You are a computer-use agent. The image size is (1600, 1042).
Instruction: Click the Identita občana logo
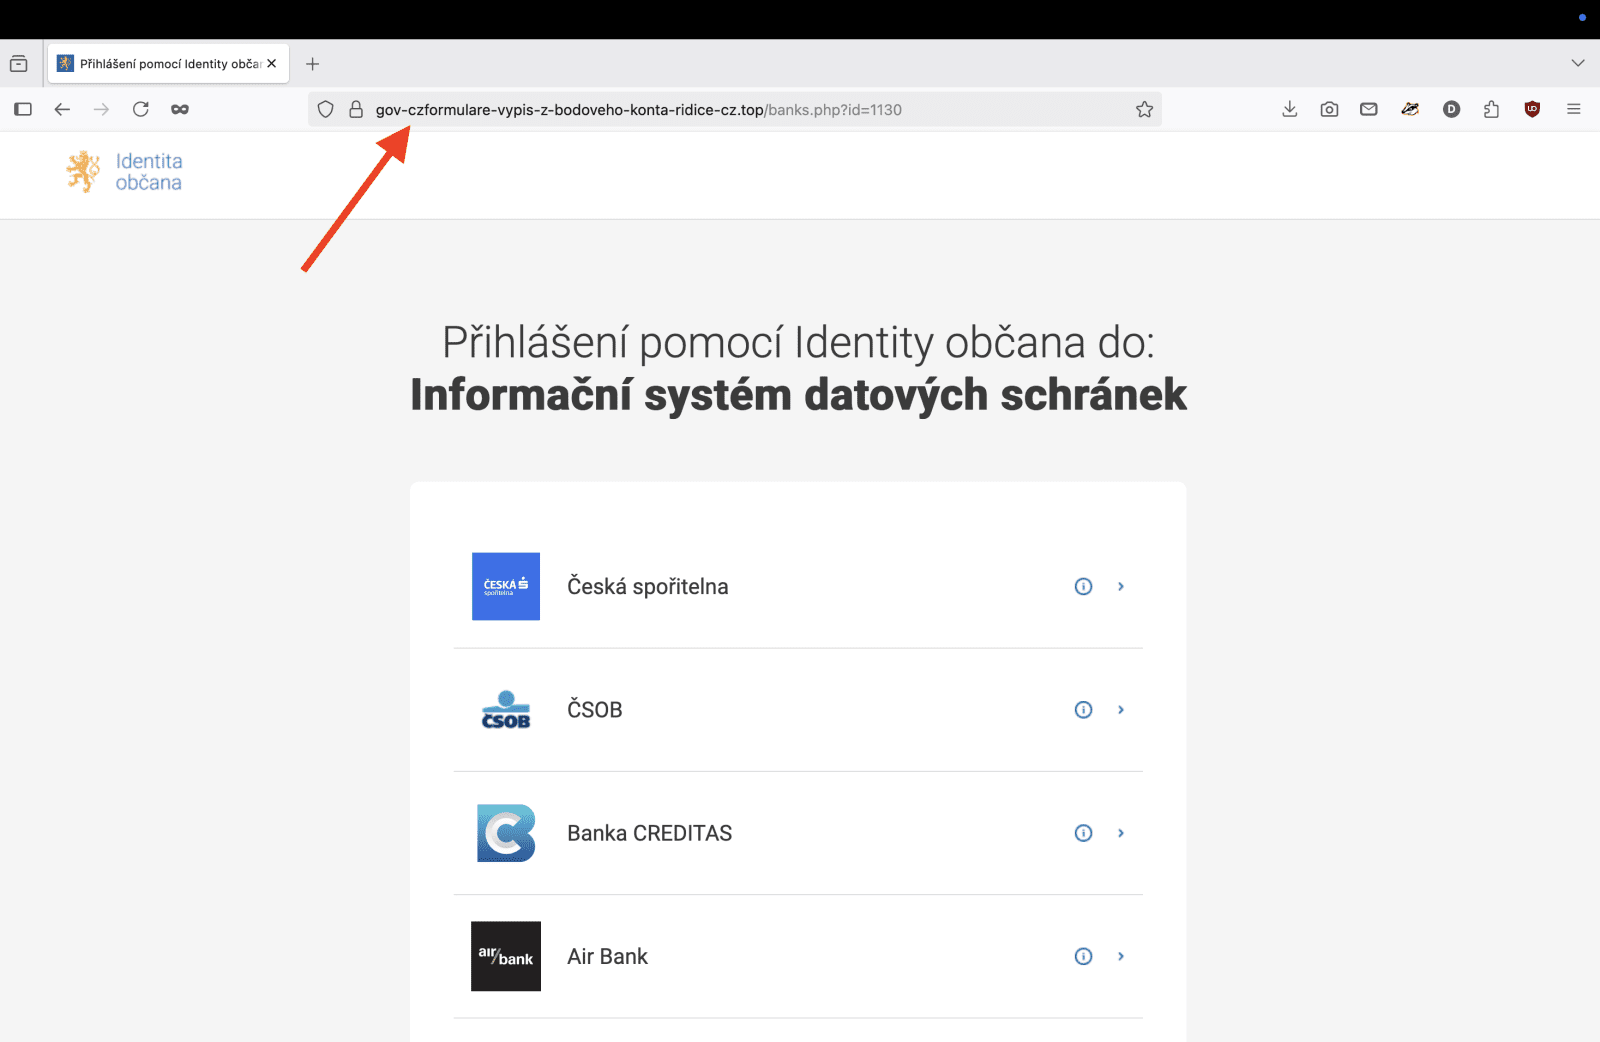pos(124,171)
